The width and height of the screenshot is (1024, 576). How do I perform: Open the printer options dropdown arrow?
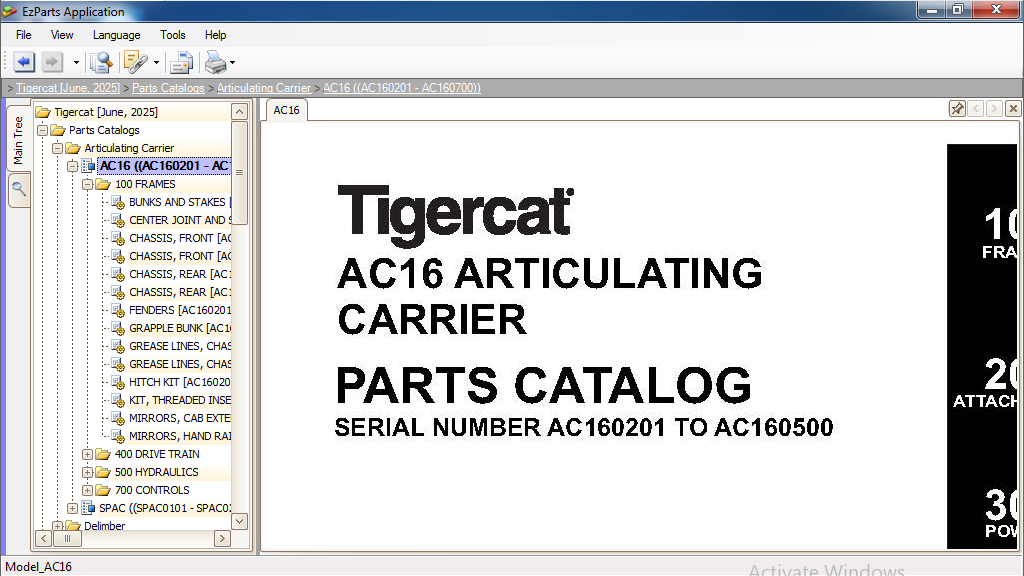tap(232, 63)
